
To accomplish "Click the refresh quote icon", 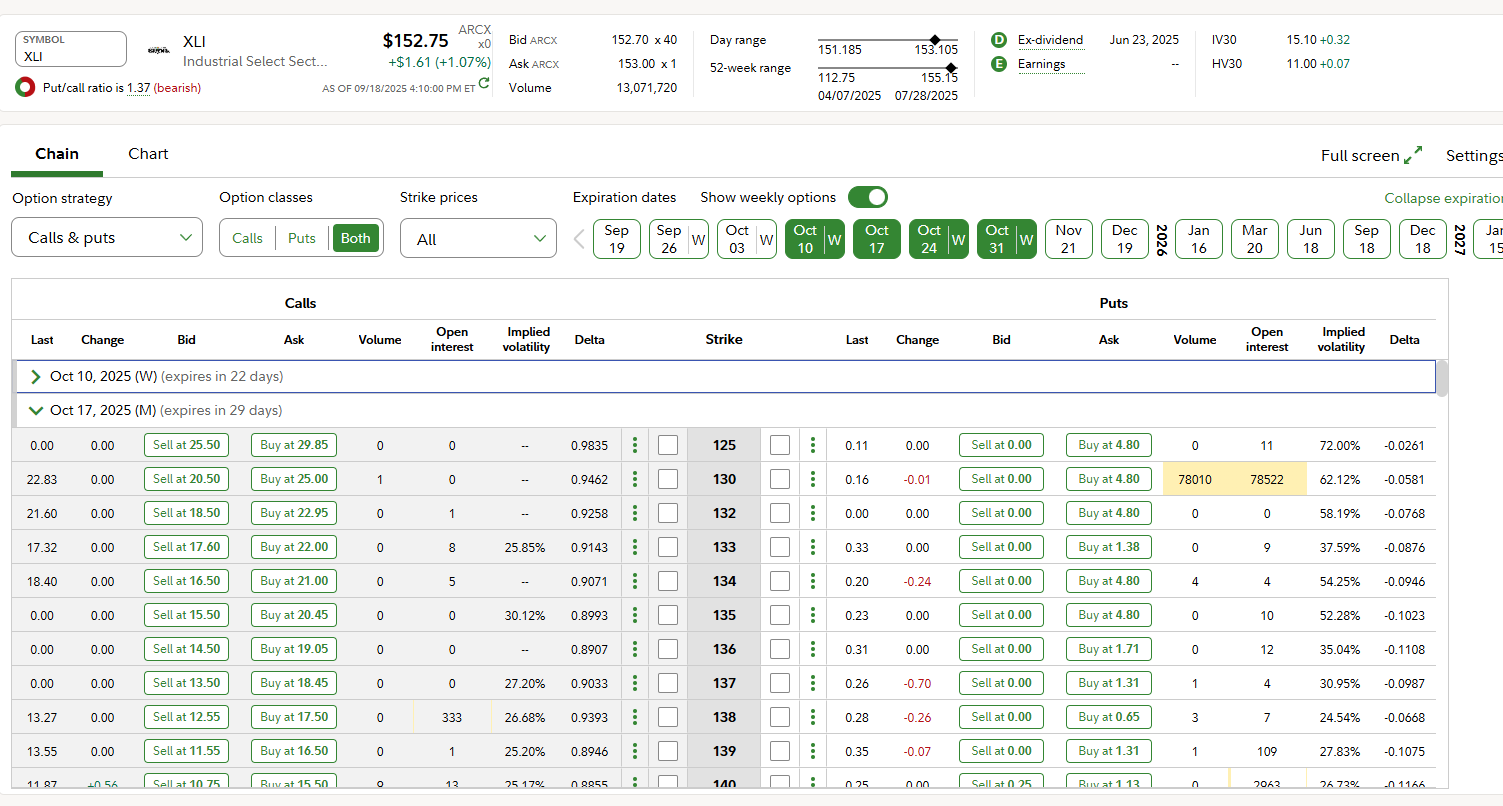I will tap(485, 84).
